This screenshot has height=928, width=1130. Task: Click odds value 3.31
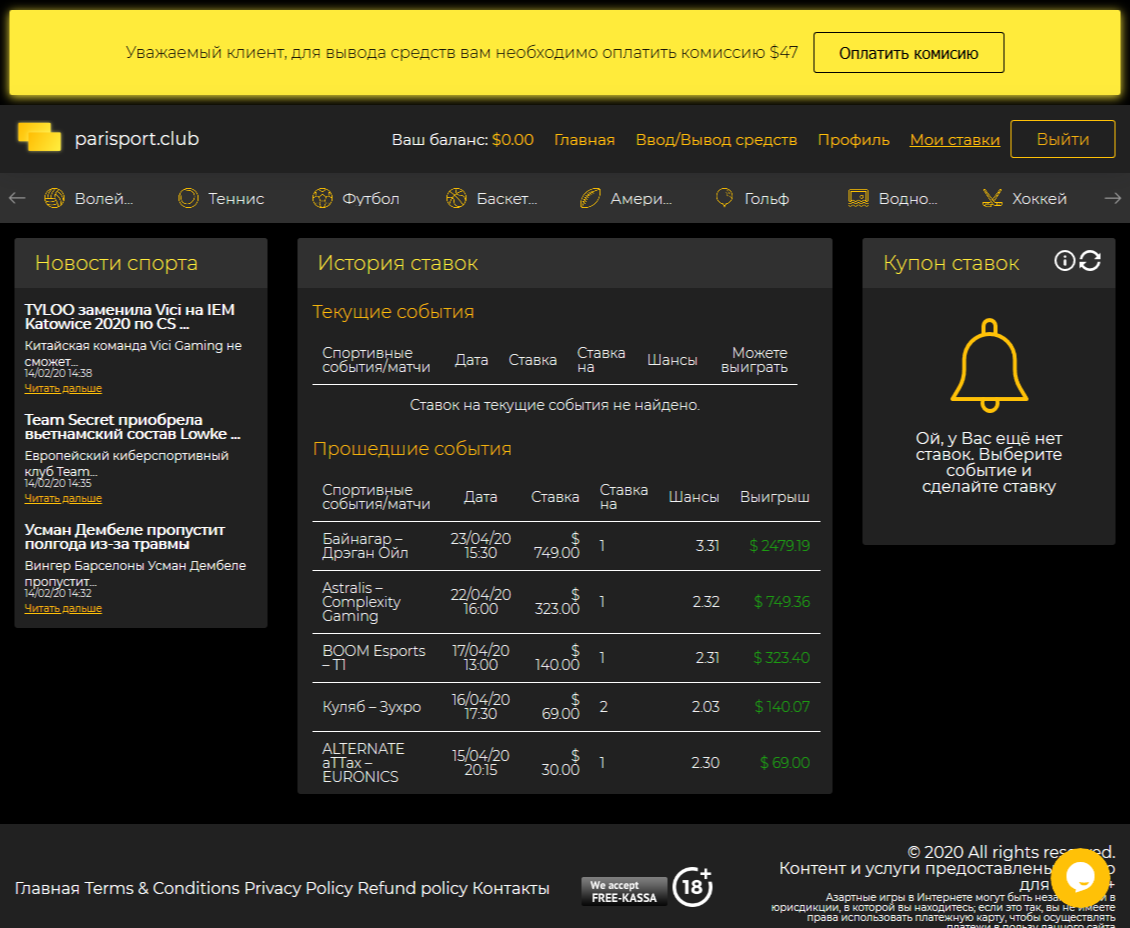tap(707, 545)
